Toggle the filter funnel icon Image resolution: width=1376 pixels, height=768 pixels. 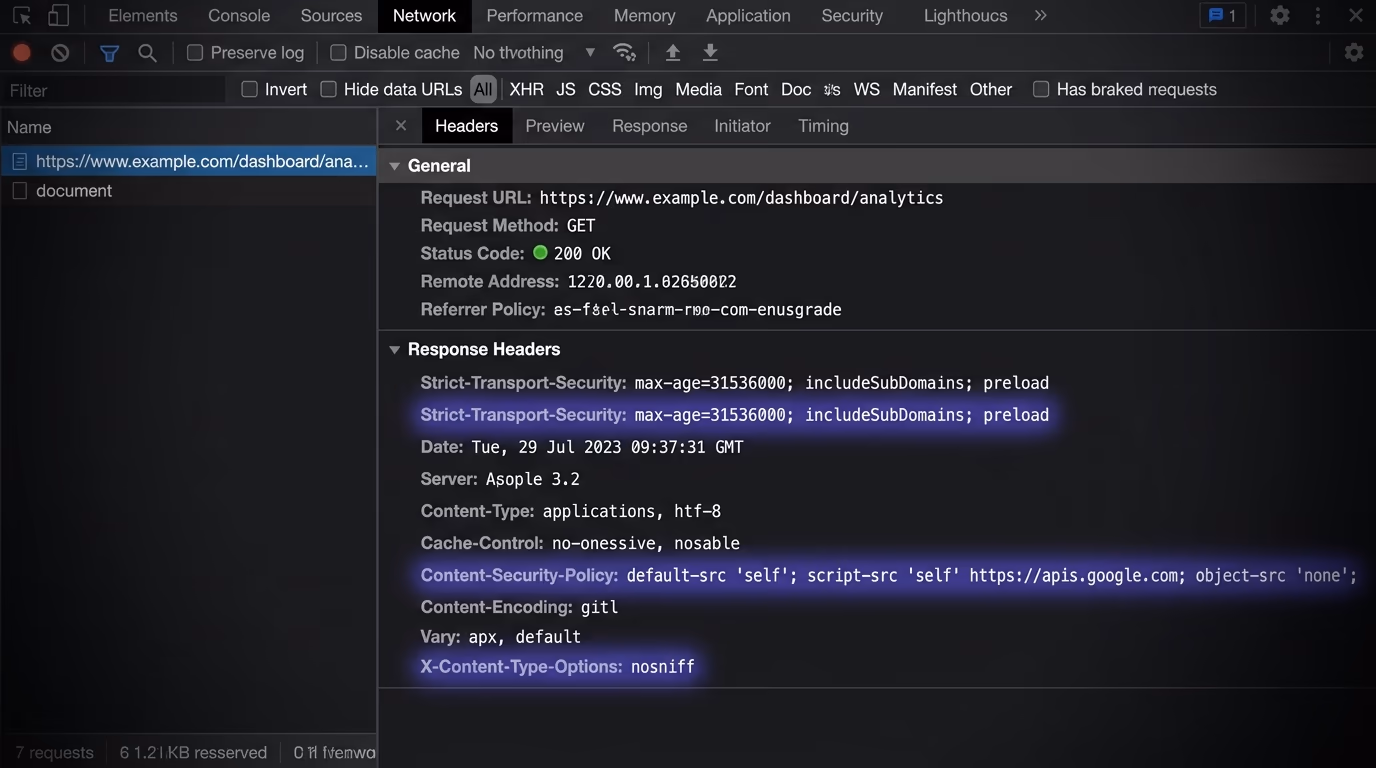109,53
